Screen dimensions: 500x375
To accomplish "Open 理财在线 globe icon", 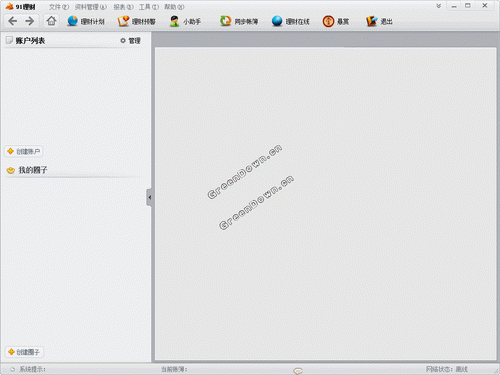I will click(290, 21).
